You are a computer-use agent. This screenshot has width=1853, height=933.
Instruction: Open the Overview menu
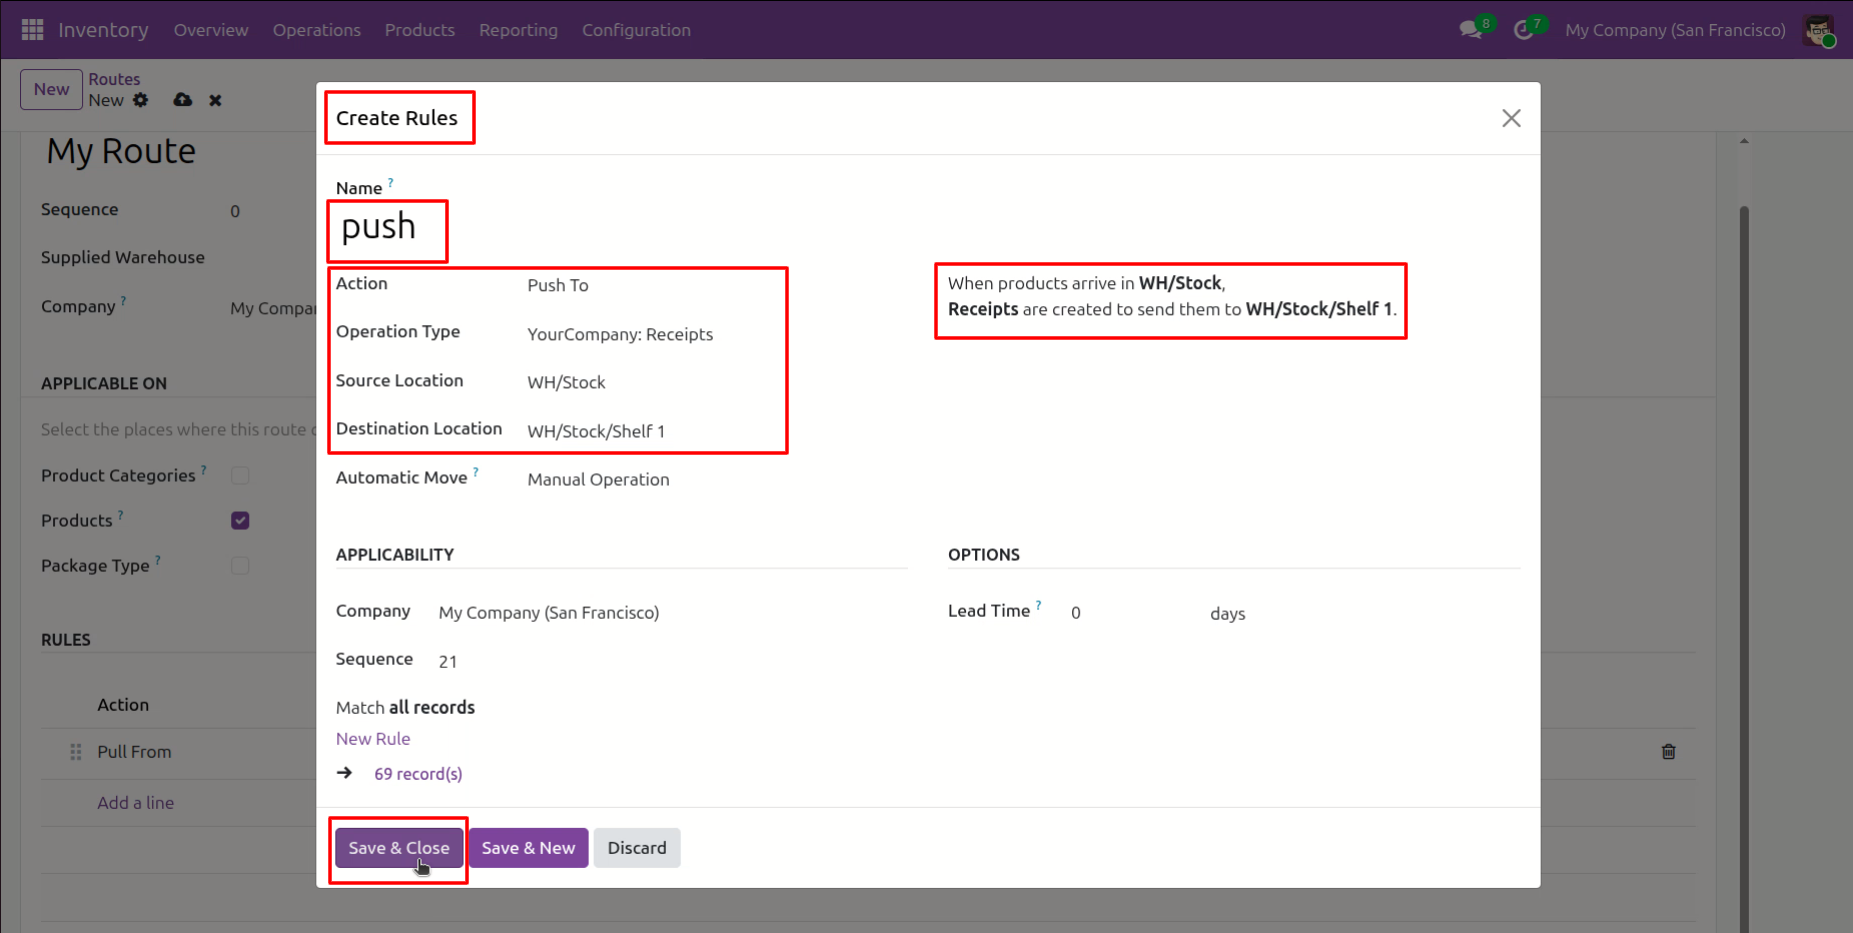211,30
